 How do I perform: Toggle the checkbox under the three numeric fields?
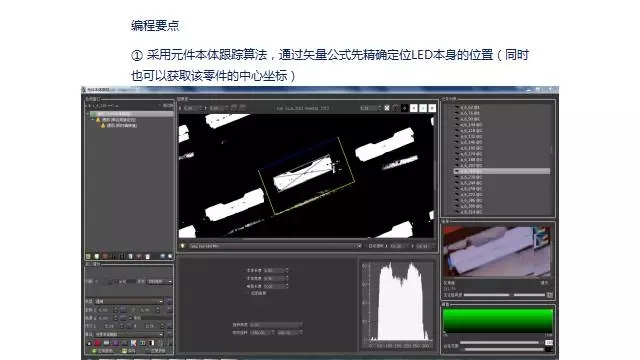tap(248, 293)
